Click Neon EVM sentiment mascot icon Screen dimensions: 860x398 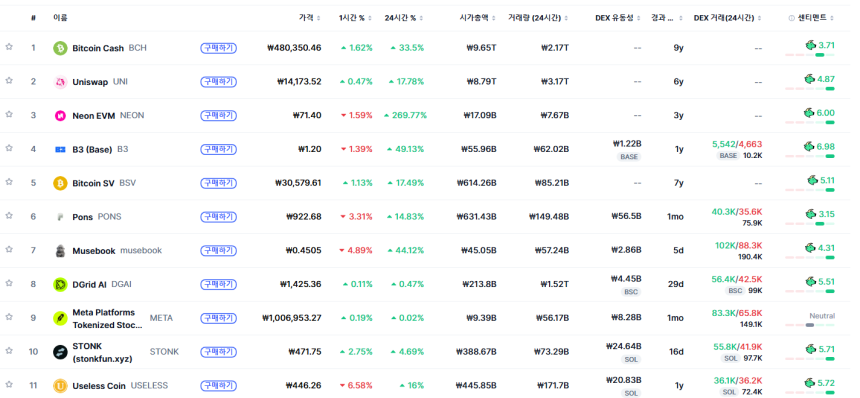(810, 112)
